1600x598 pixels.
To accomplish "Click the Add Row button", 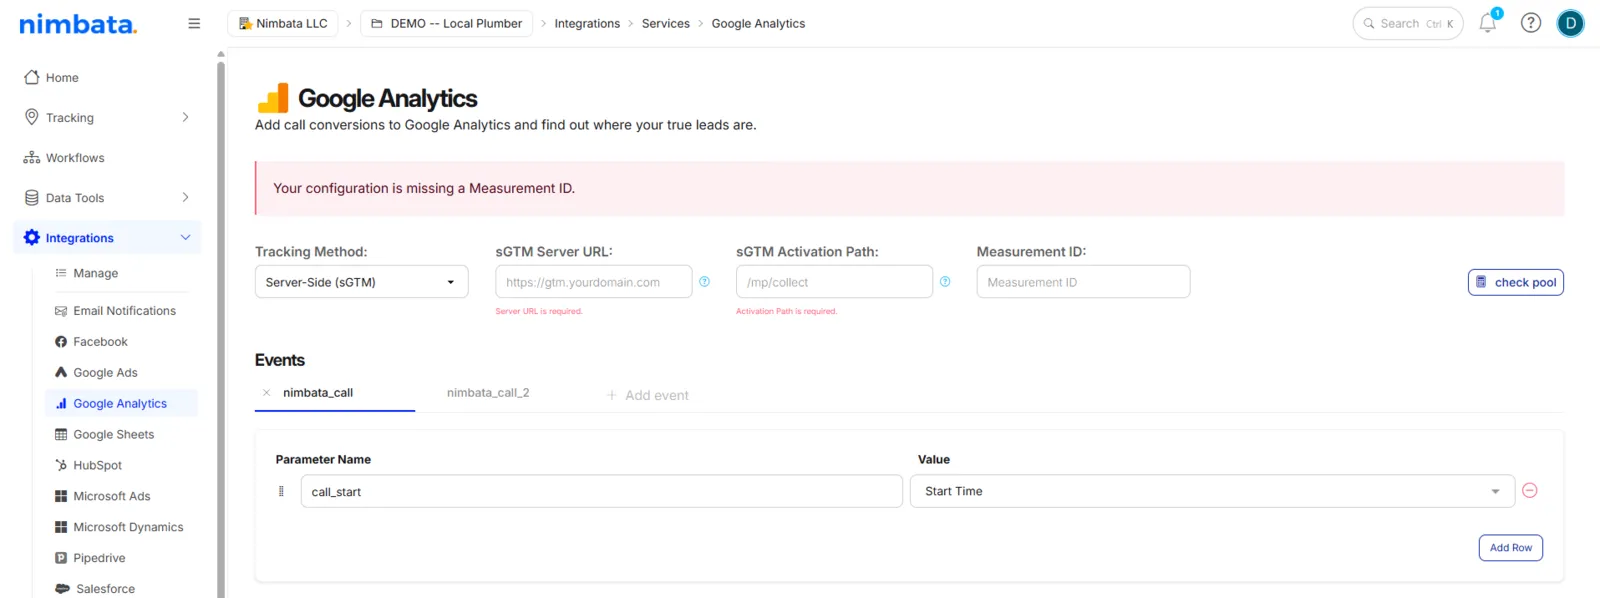I will (1510, 548).
